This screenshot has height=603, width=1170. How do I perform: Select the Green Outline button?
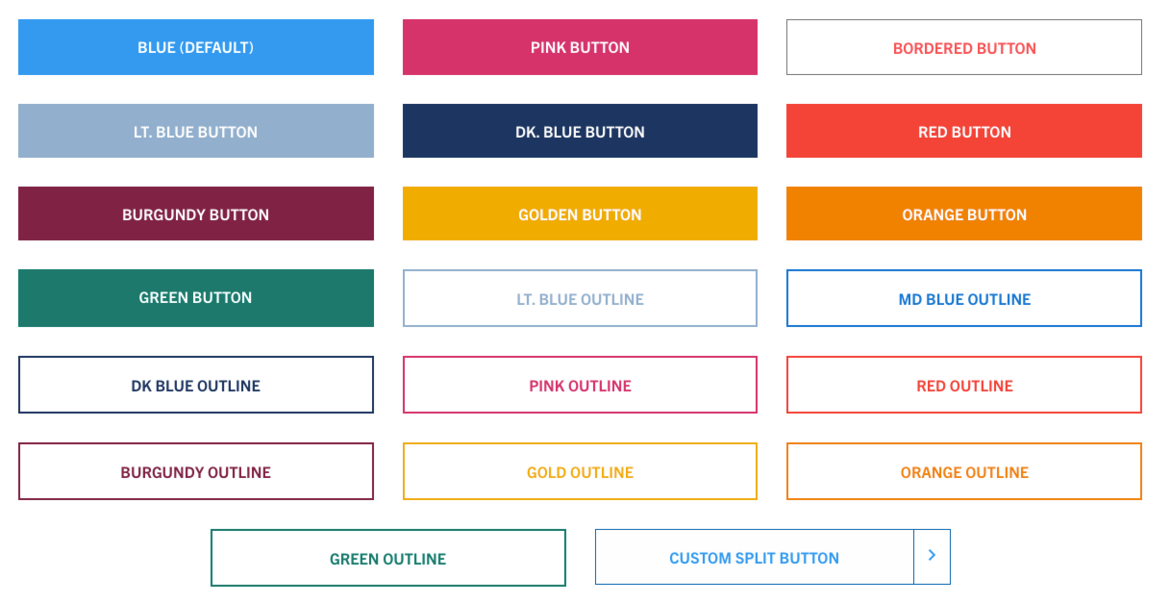[388, 557]
